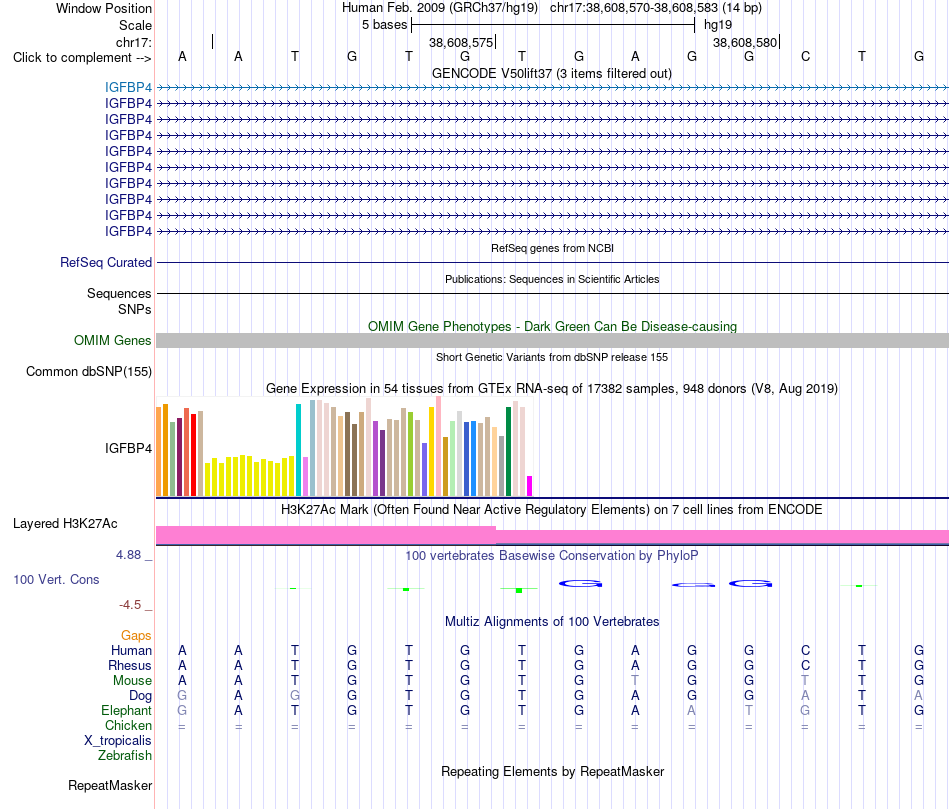Click 'Publications: Sequences in Scientific Articles' title

552,279
